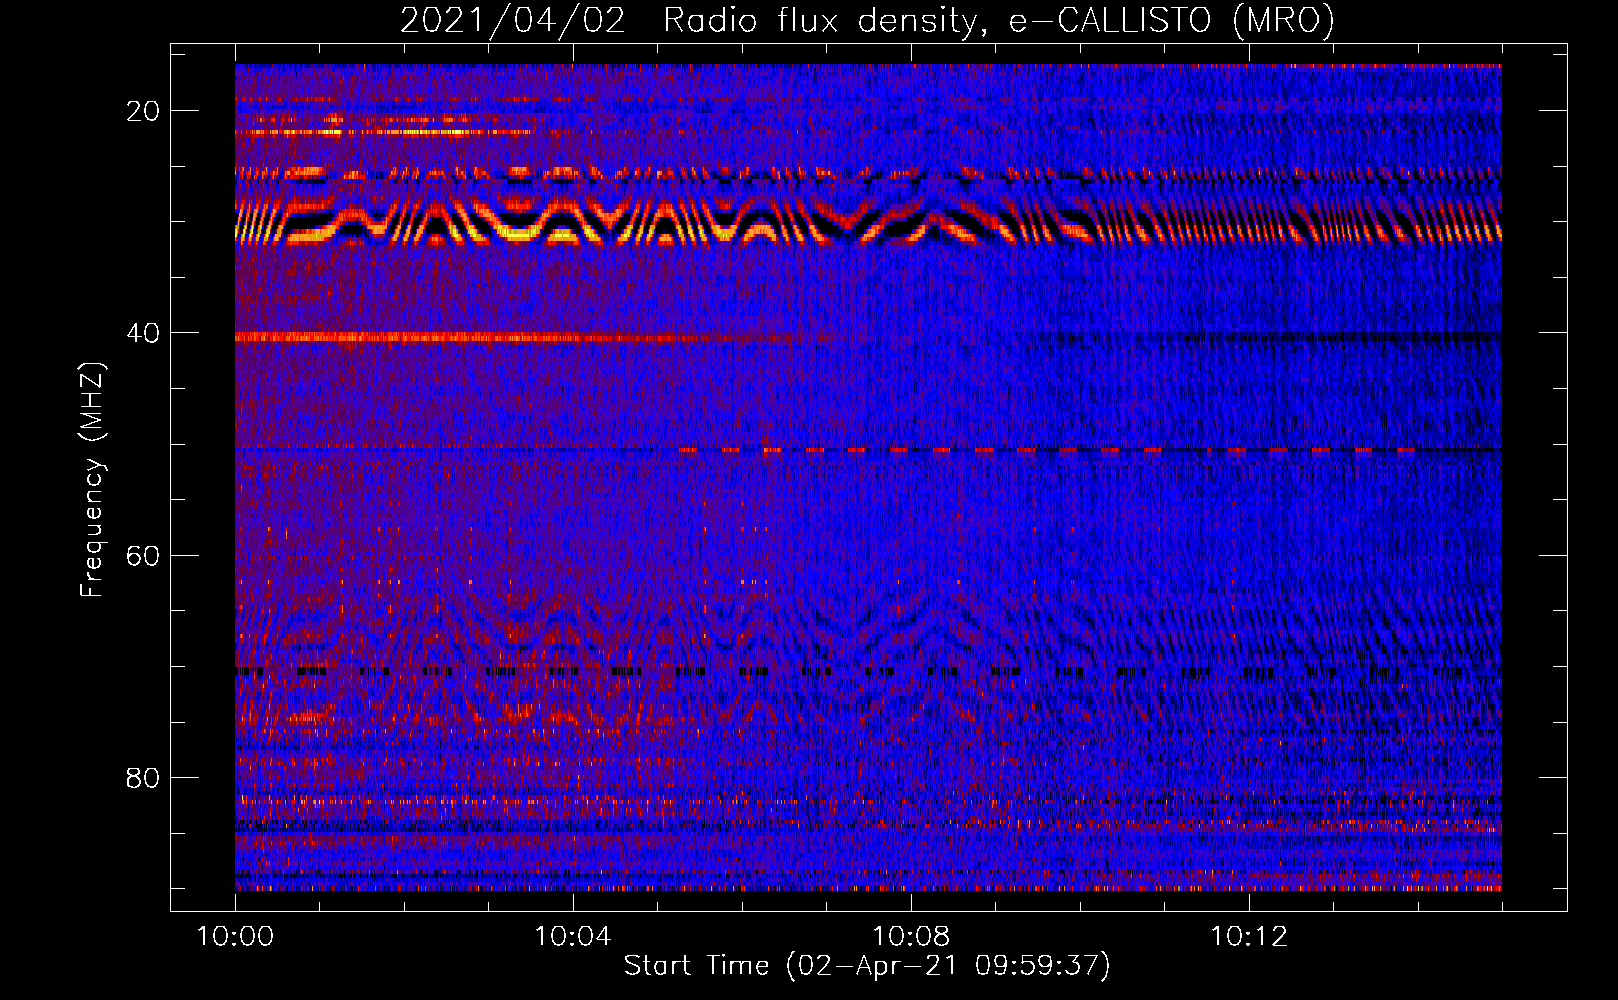Screen dimensions: 1618x1000
Task: Click the '60' frequency tick label
Action: click(x=144, y=555)
